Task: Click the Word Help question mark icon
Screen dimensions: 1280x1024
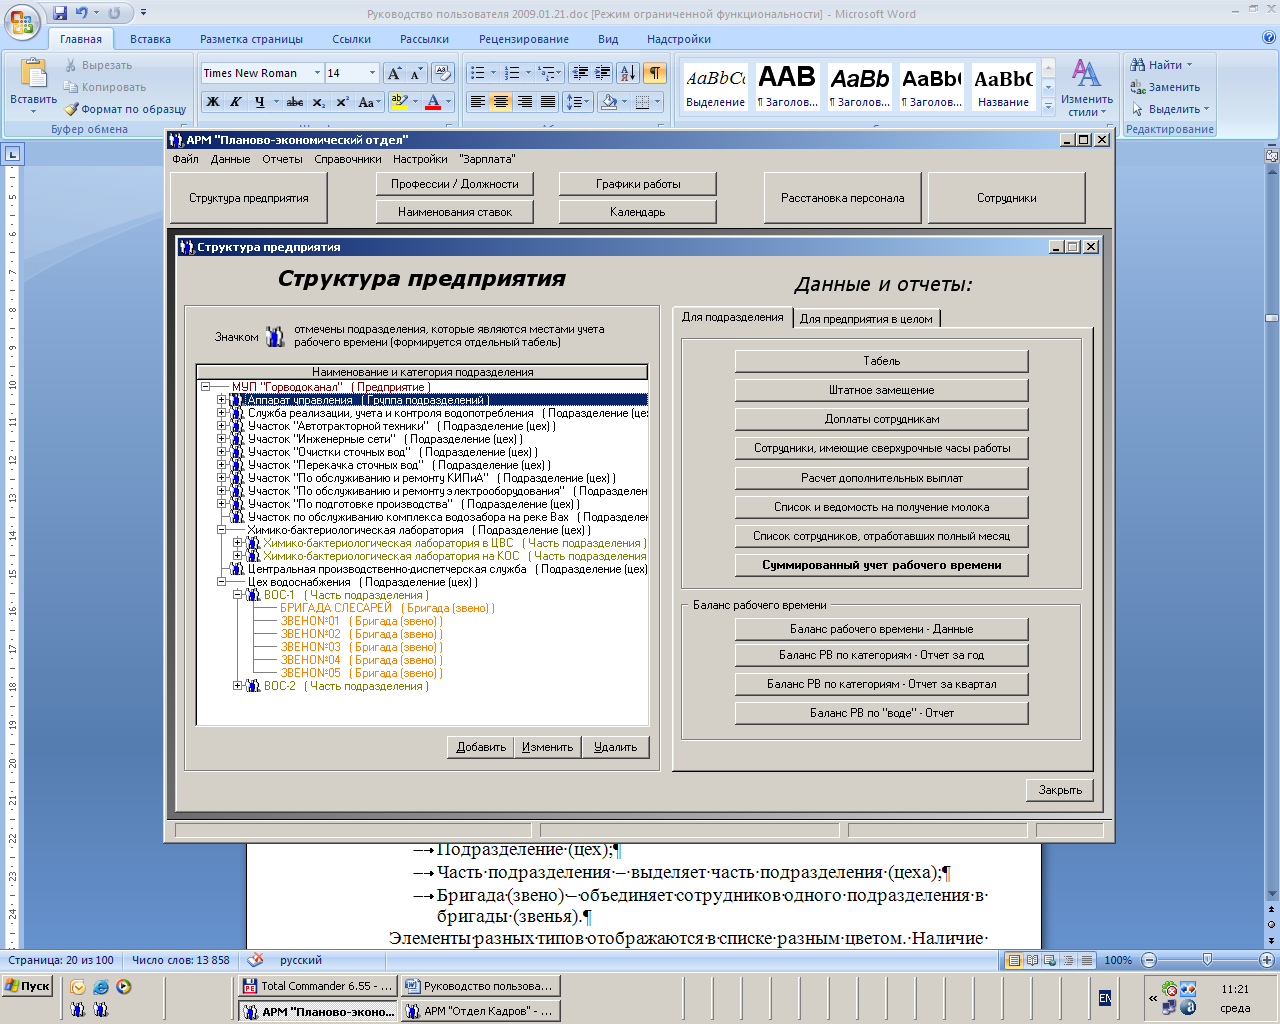Action: (x=1269, y=38)
